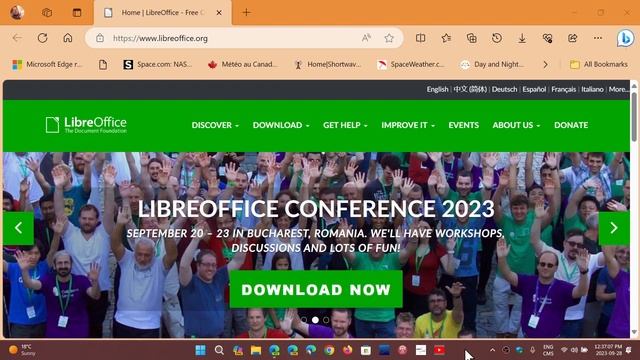Show previous carousel slide

tap(18, 228)
